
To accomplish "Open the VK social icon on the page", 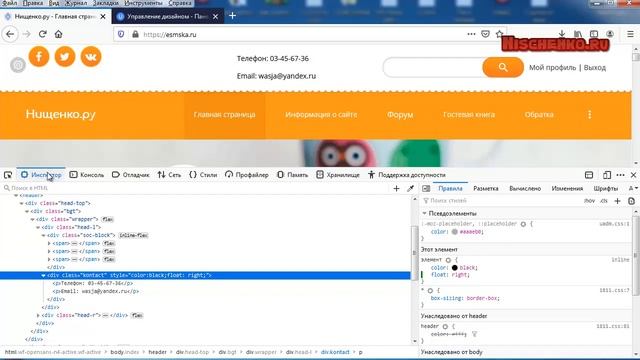I will 91,56.
